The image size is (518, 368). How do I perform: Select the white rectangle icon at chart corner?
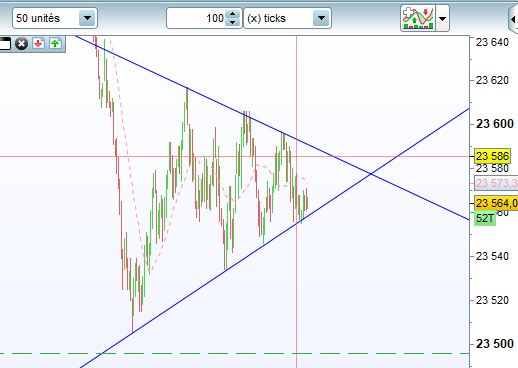[5, 44]
